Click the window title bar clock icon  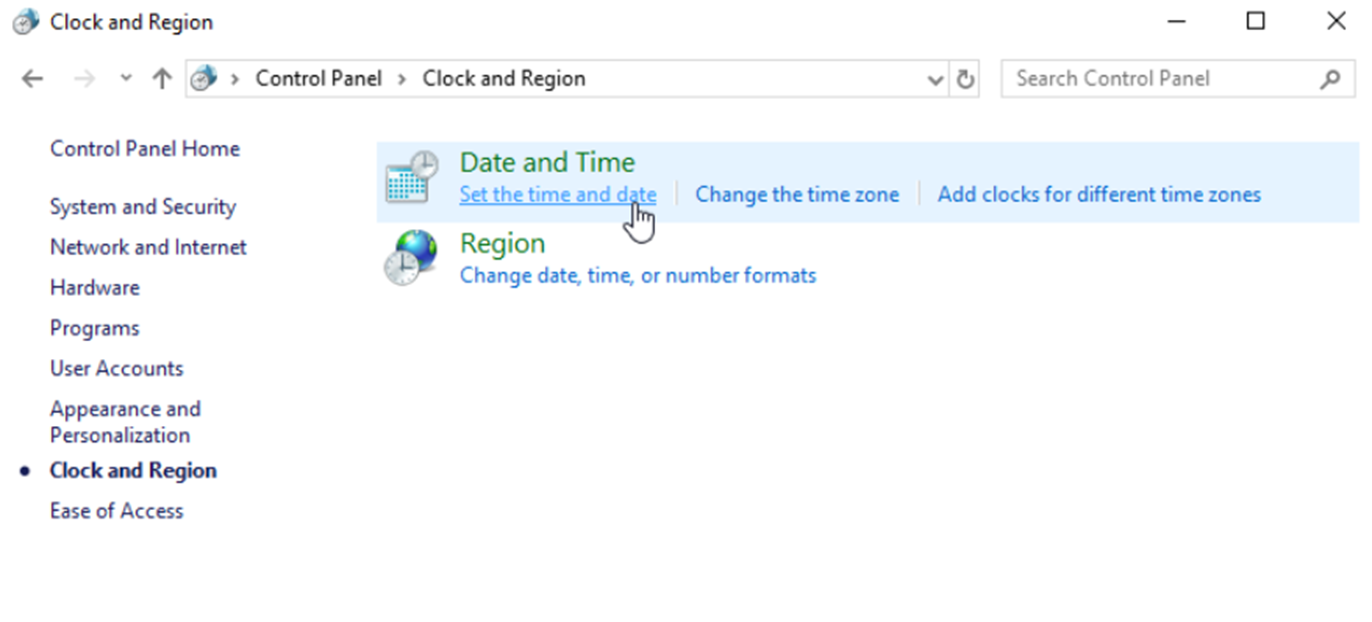point(25,22)
